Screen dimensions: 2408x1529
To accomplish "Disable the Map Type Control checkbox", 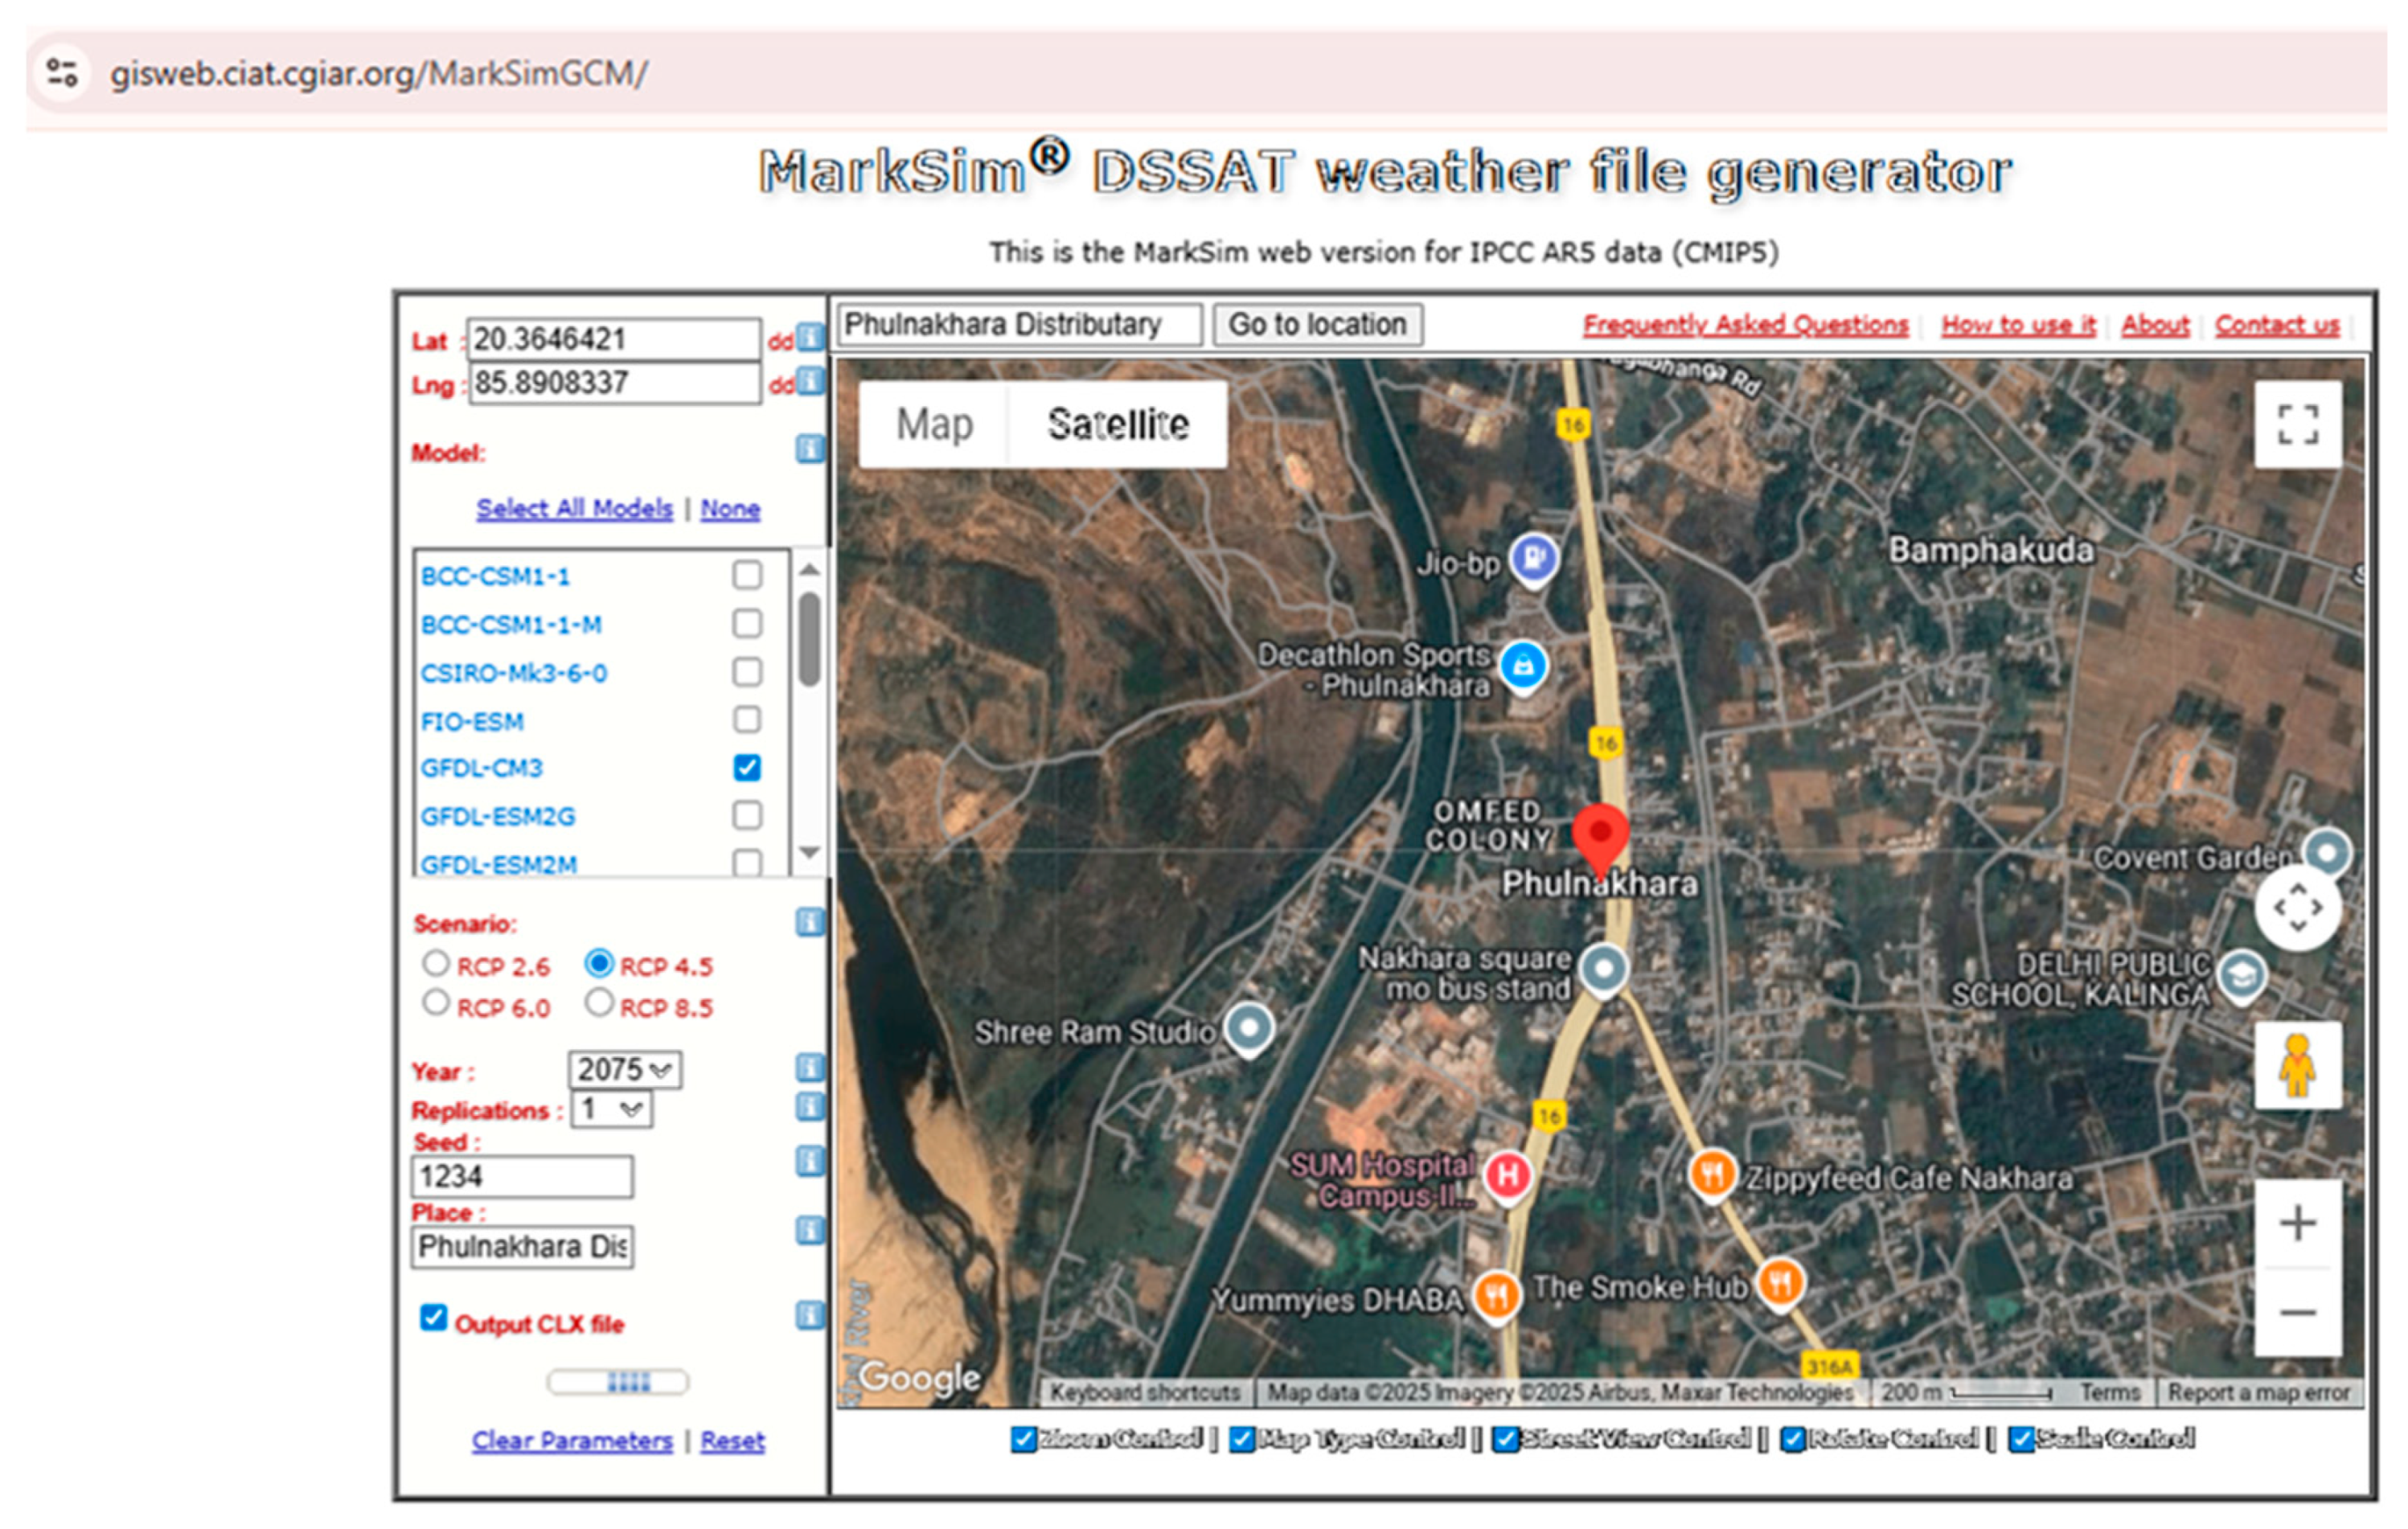I will pyautogui.click(x=1242, y=1439).
